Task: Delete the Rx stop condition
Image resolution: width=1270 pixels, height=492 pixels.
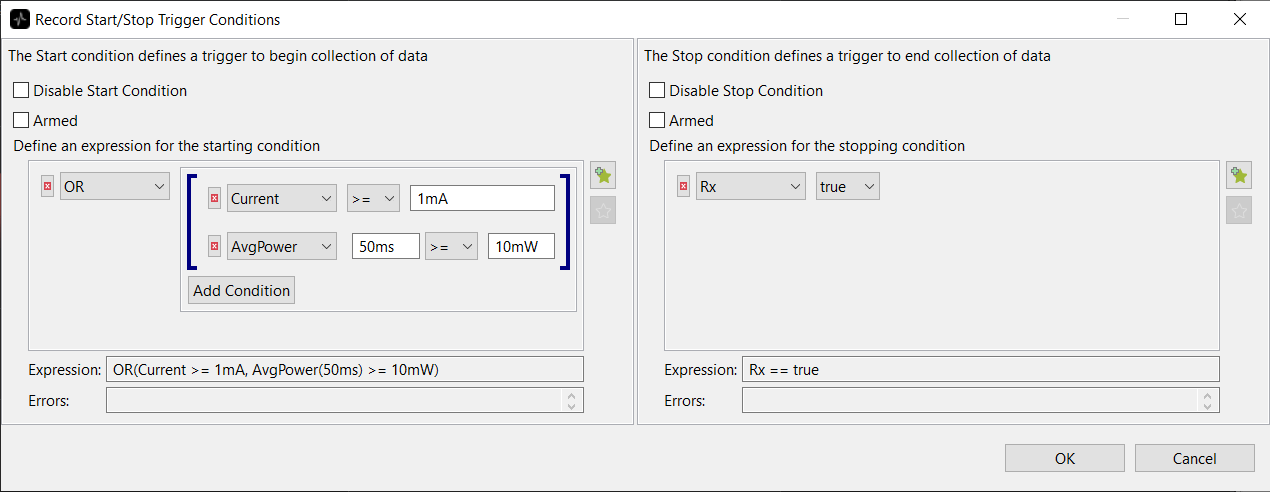Action: click(x=683, y=187)
